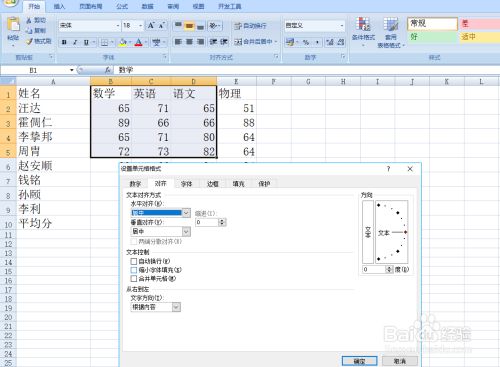
Task: Open Conditional Formatting menu
Action: pyautogui.click(x=363, y=32)
